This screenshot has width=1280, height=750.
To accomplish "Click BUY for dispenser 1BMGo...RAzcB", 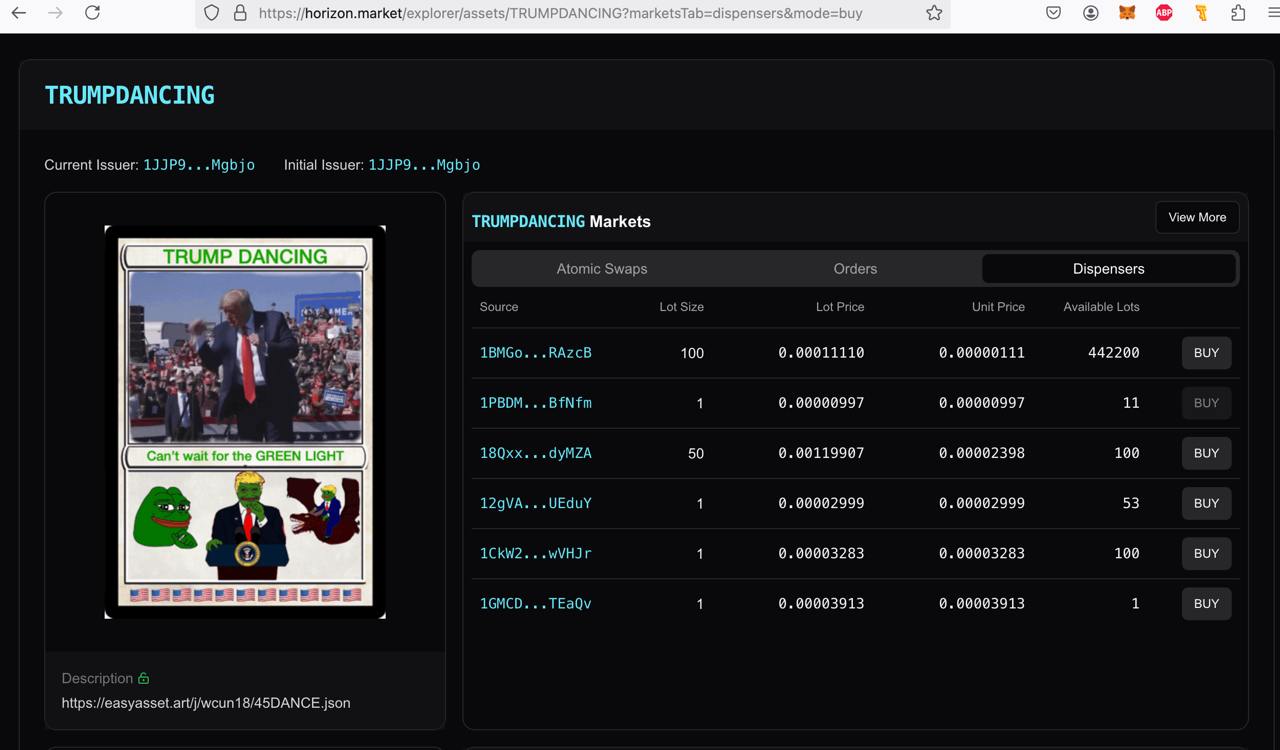I will [x=1206, y=353].
